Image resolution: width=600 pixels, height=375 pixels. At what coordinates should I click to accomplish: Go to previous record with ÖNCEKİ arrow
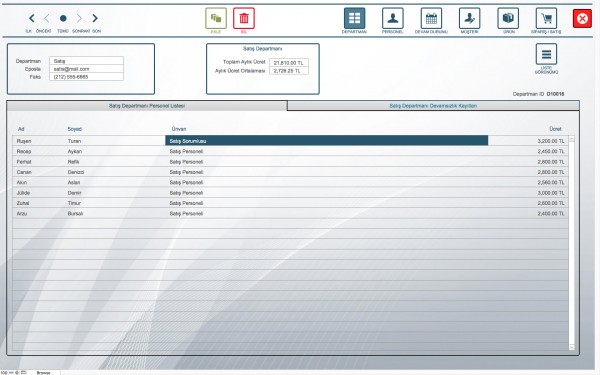[x=47, y=18]
